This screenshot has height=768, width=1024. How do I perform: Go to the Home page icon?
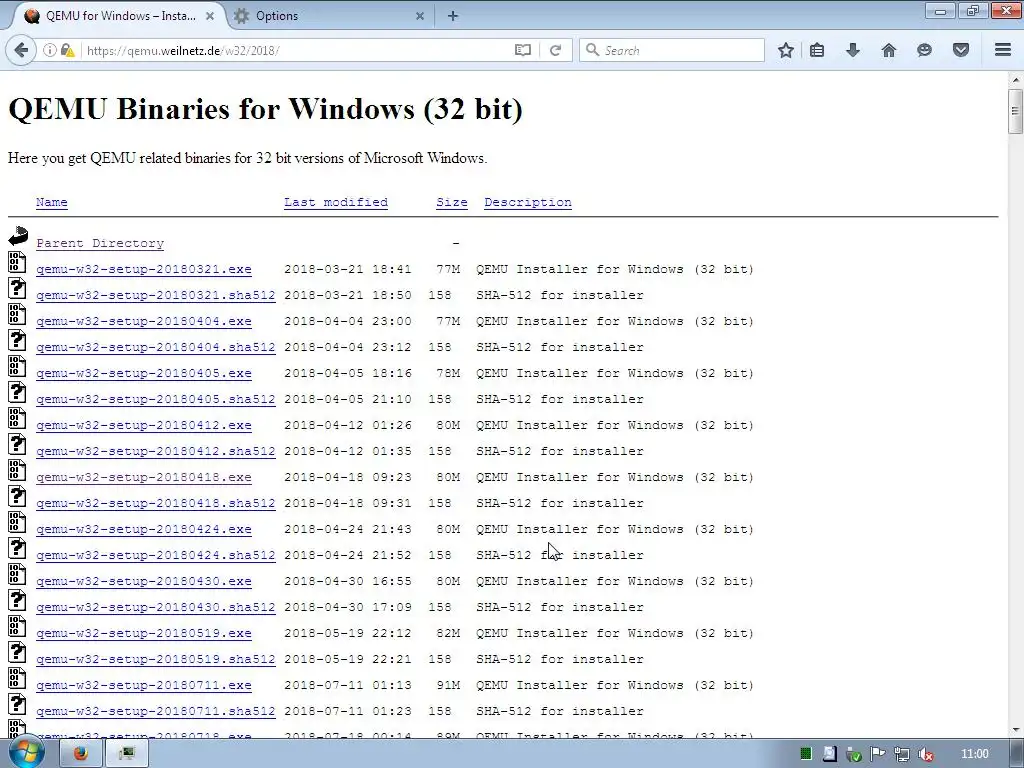pos(889,50)
